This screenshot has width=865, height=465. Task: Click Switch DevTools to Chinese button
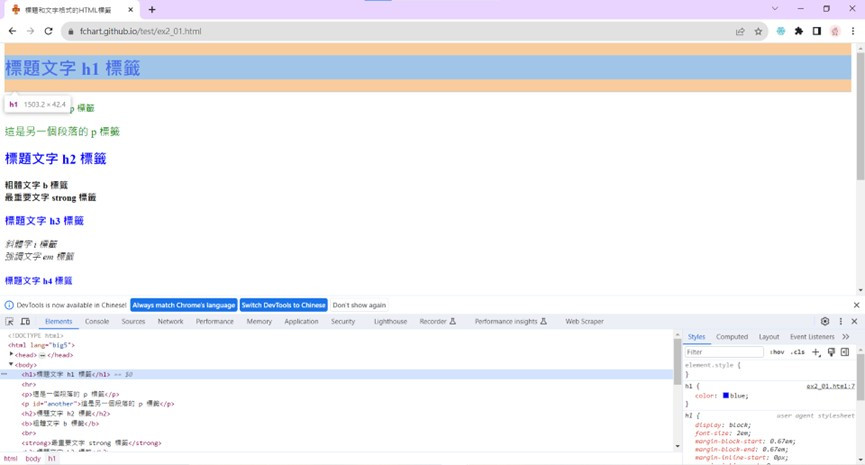[x=284, y=305]
